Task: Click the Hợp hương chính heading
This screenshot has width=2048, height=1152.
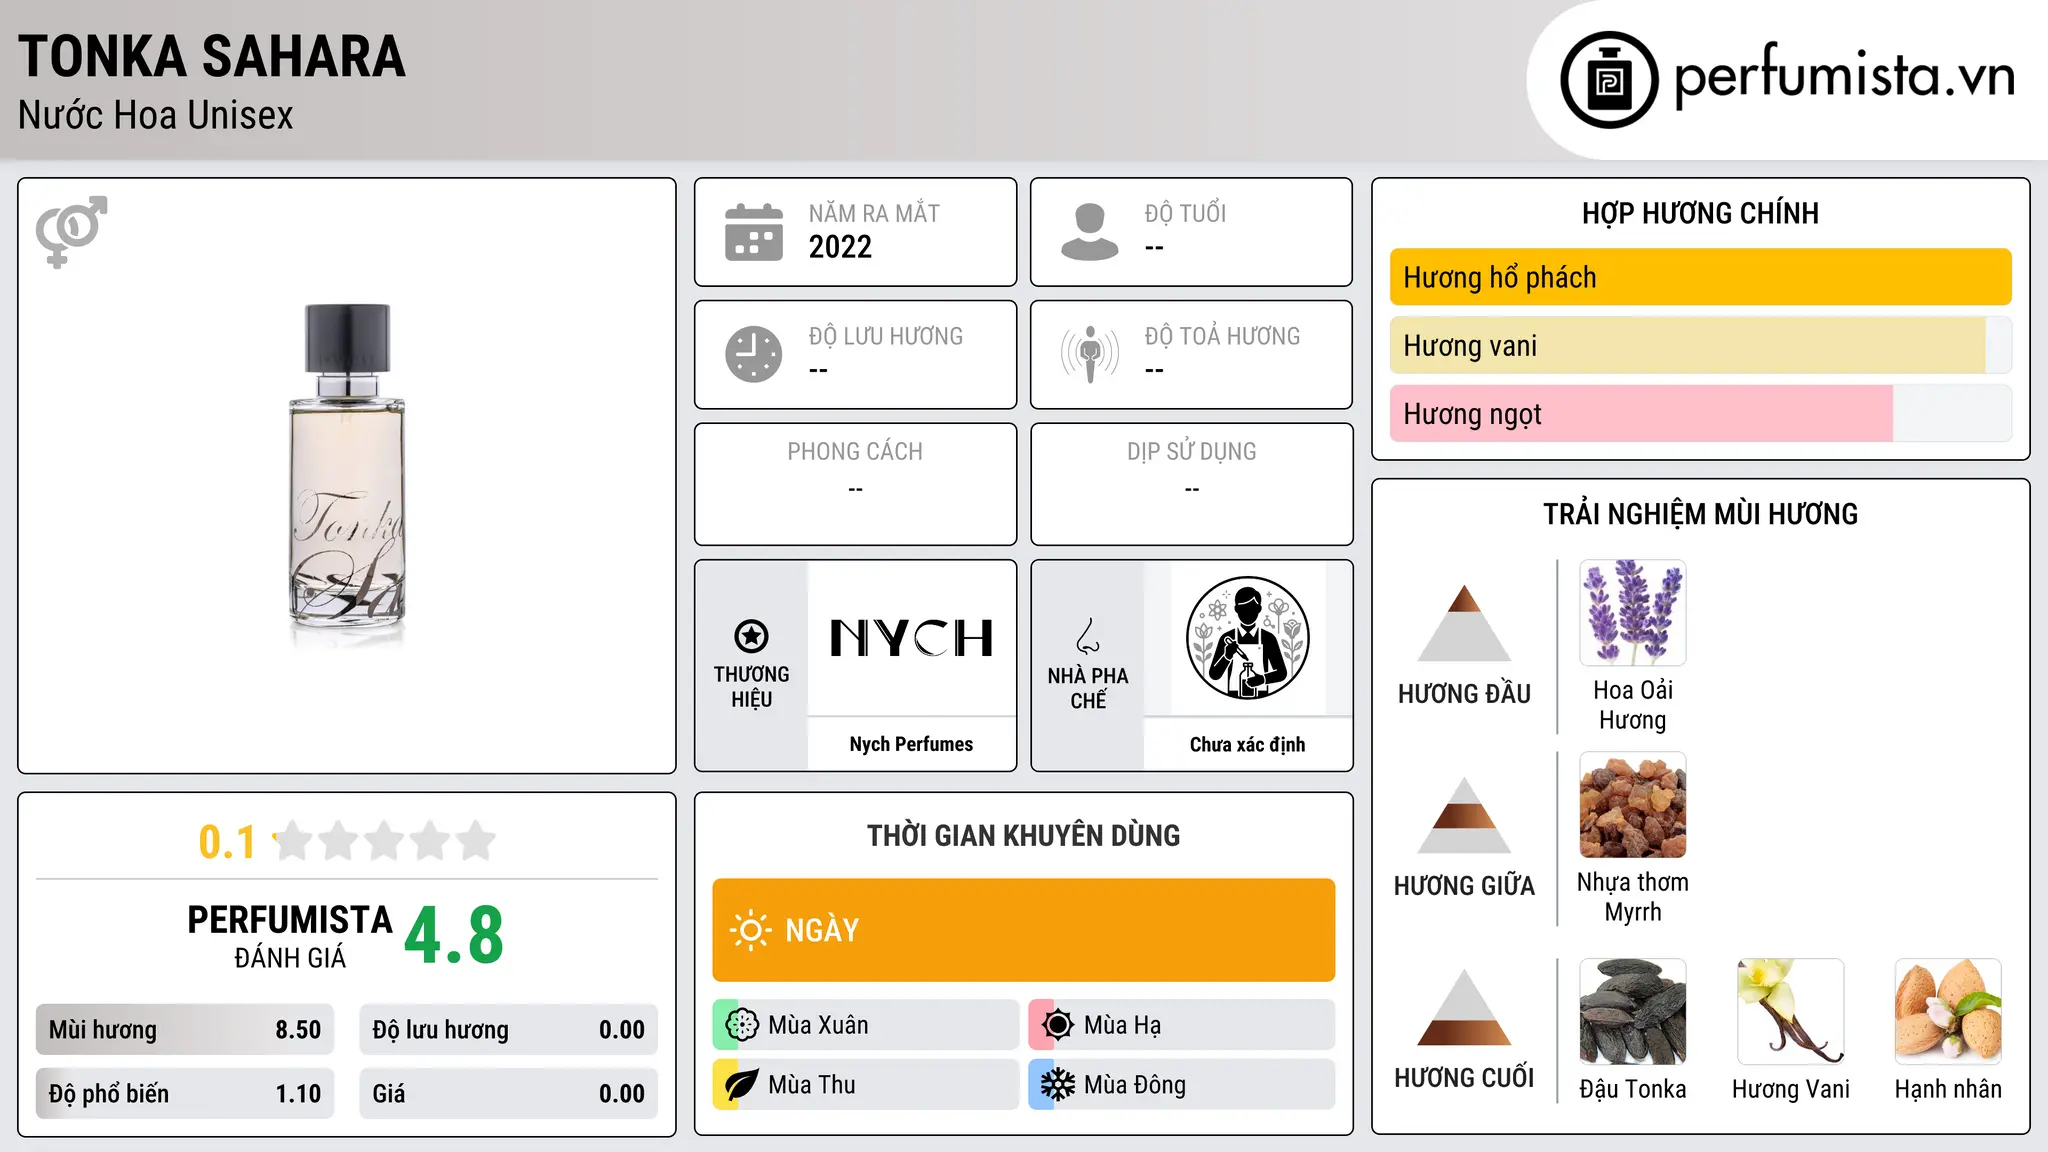Action: tap(1700, 213)
